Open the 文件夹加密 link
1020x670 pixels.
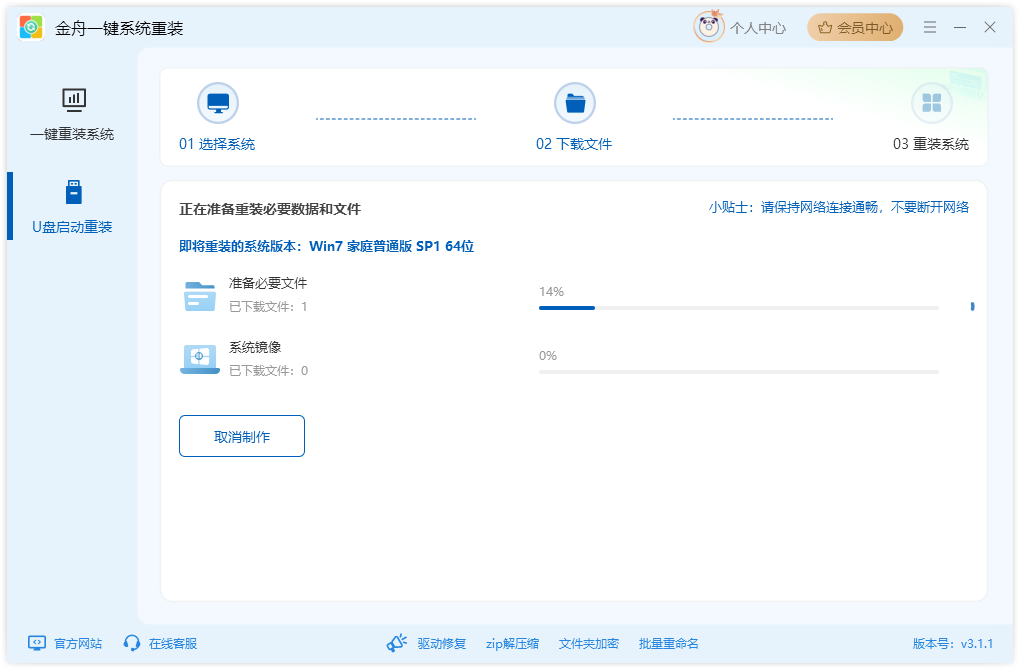point(589,643)
